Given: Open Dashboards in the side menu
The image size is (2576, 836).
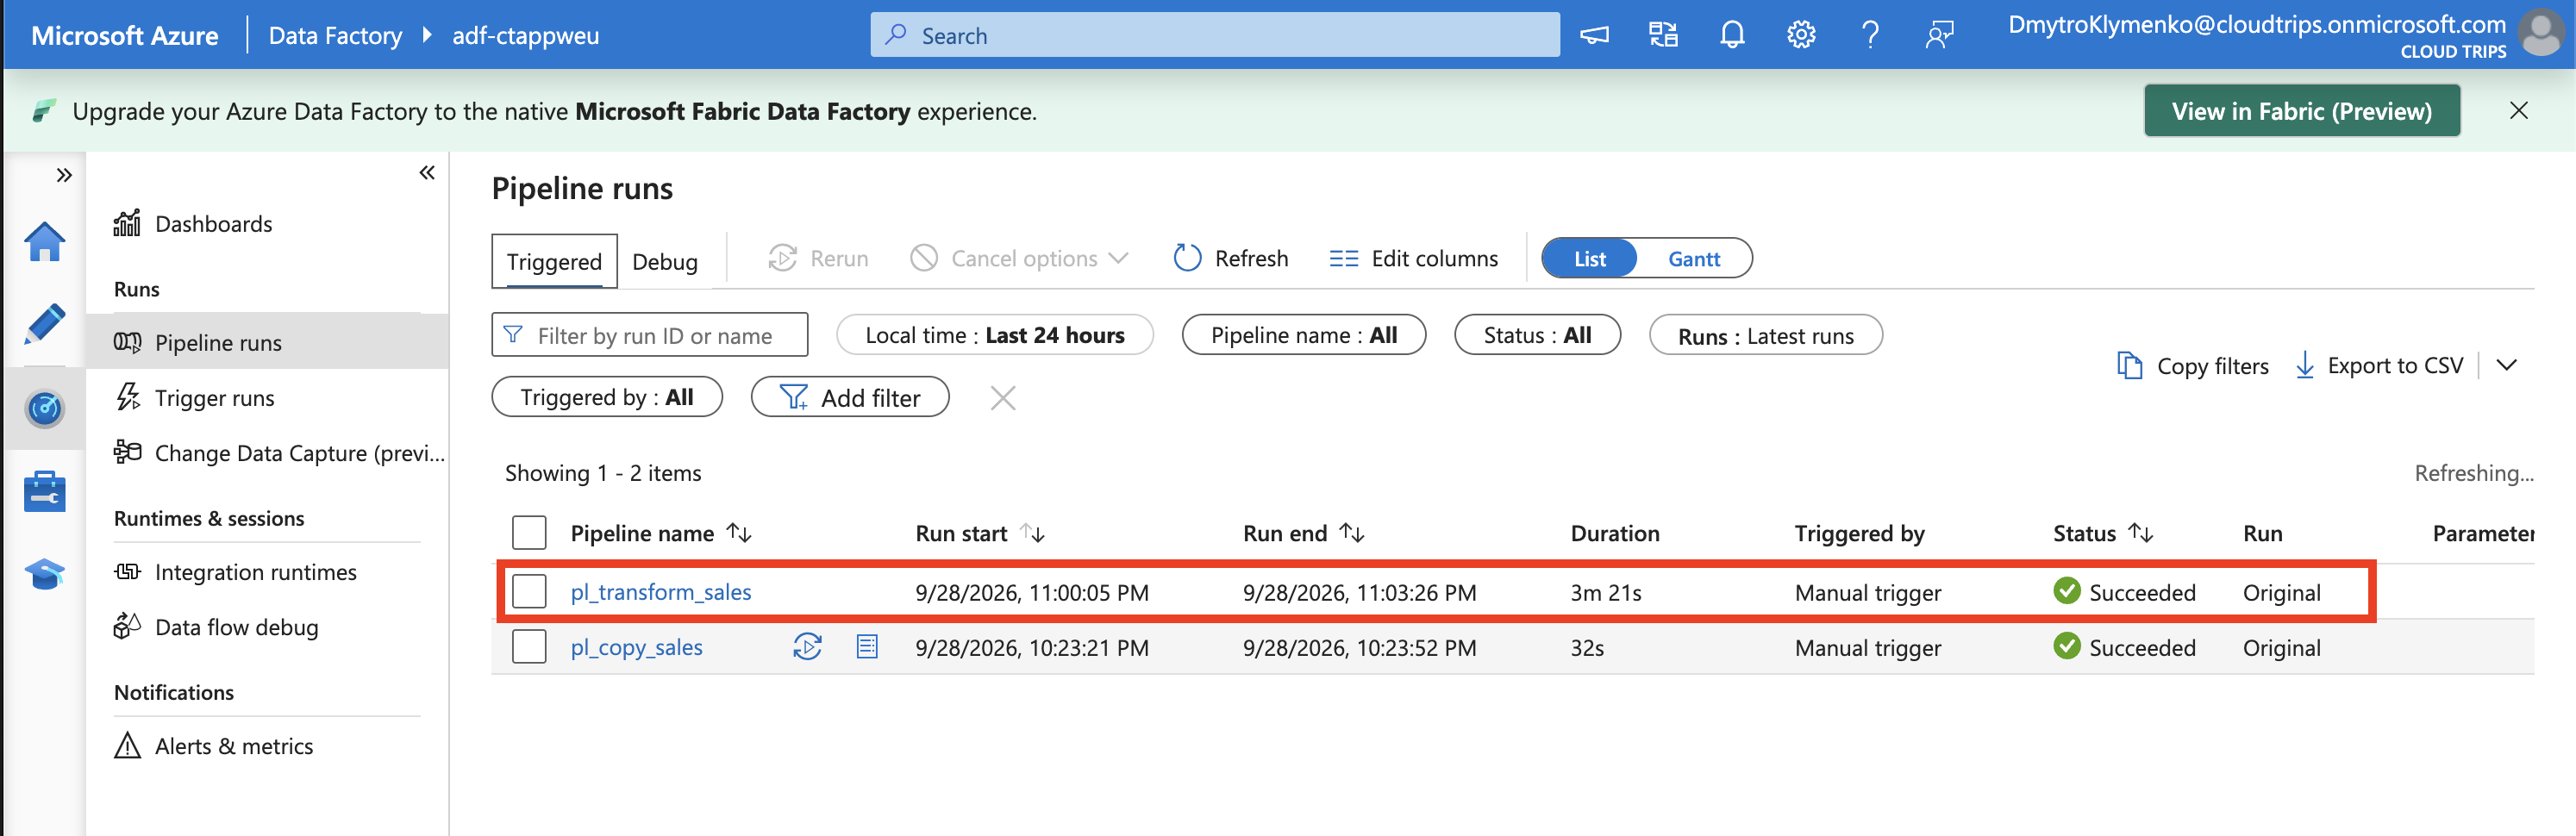Looking at the screenshot, I should (x=213, y=224).
